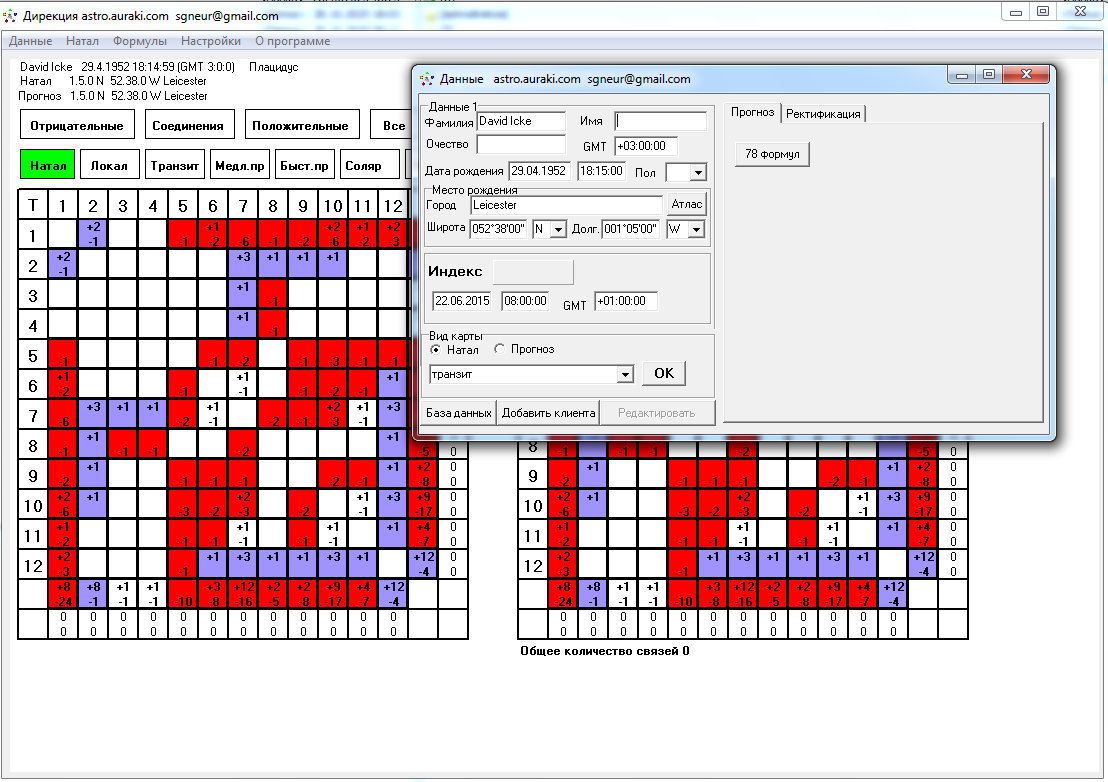Image resolution: width=1108 pixels, height=782 pixels.
Task: Select the Натал radio button
Action: point(435,349)
